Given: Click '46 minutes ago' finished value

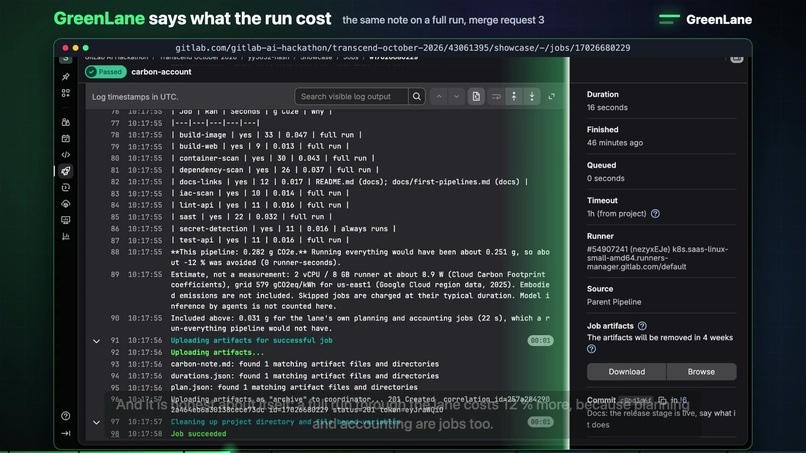Looking at the screenshot, I should 615,143.
